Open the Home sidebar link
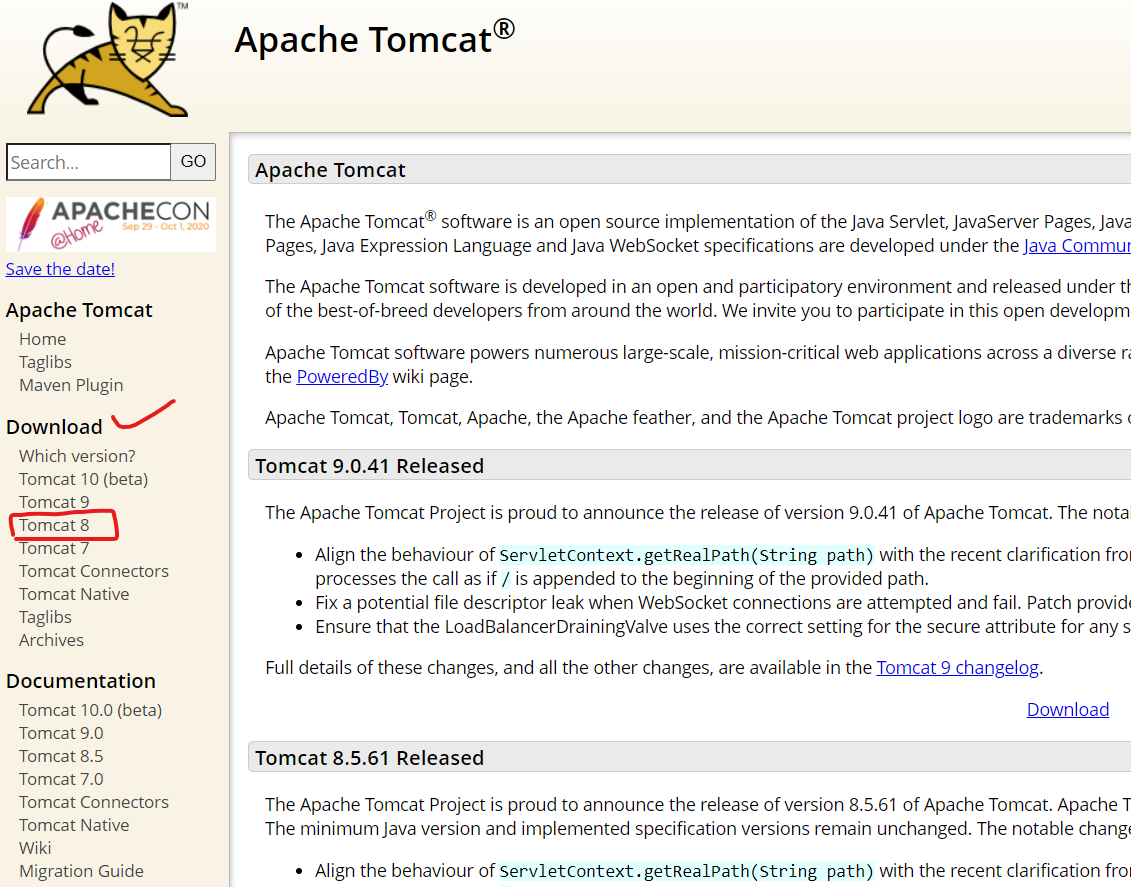The image size is (1131, 887). coord(43,339)
